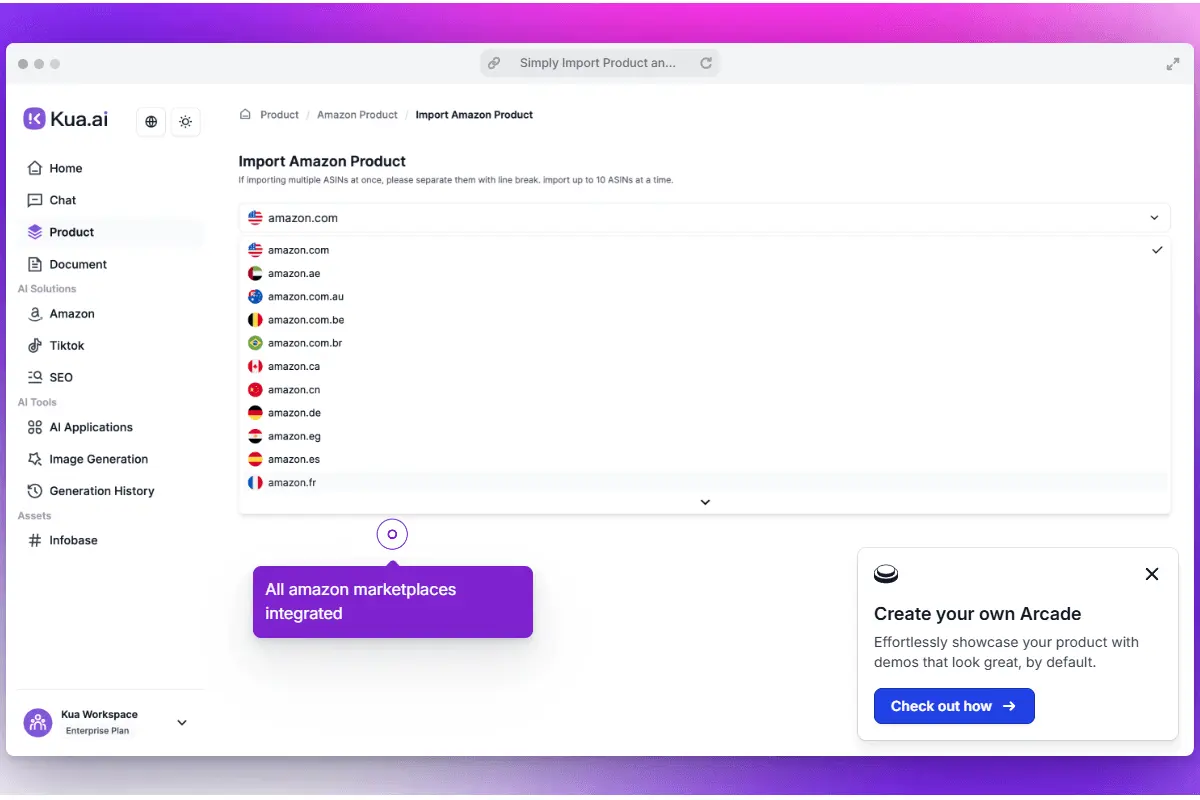Click the pulsing hotspot circle
The width and height of the screenshot is (1200, 800).
(x=392, y=534)
